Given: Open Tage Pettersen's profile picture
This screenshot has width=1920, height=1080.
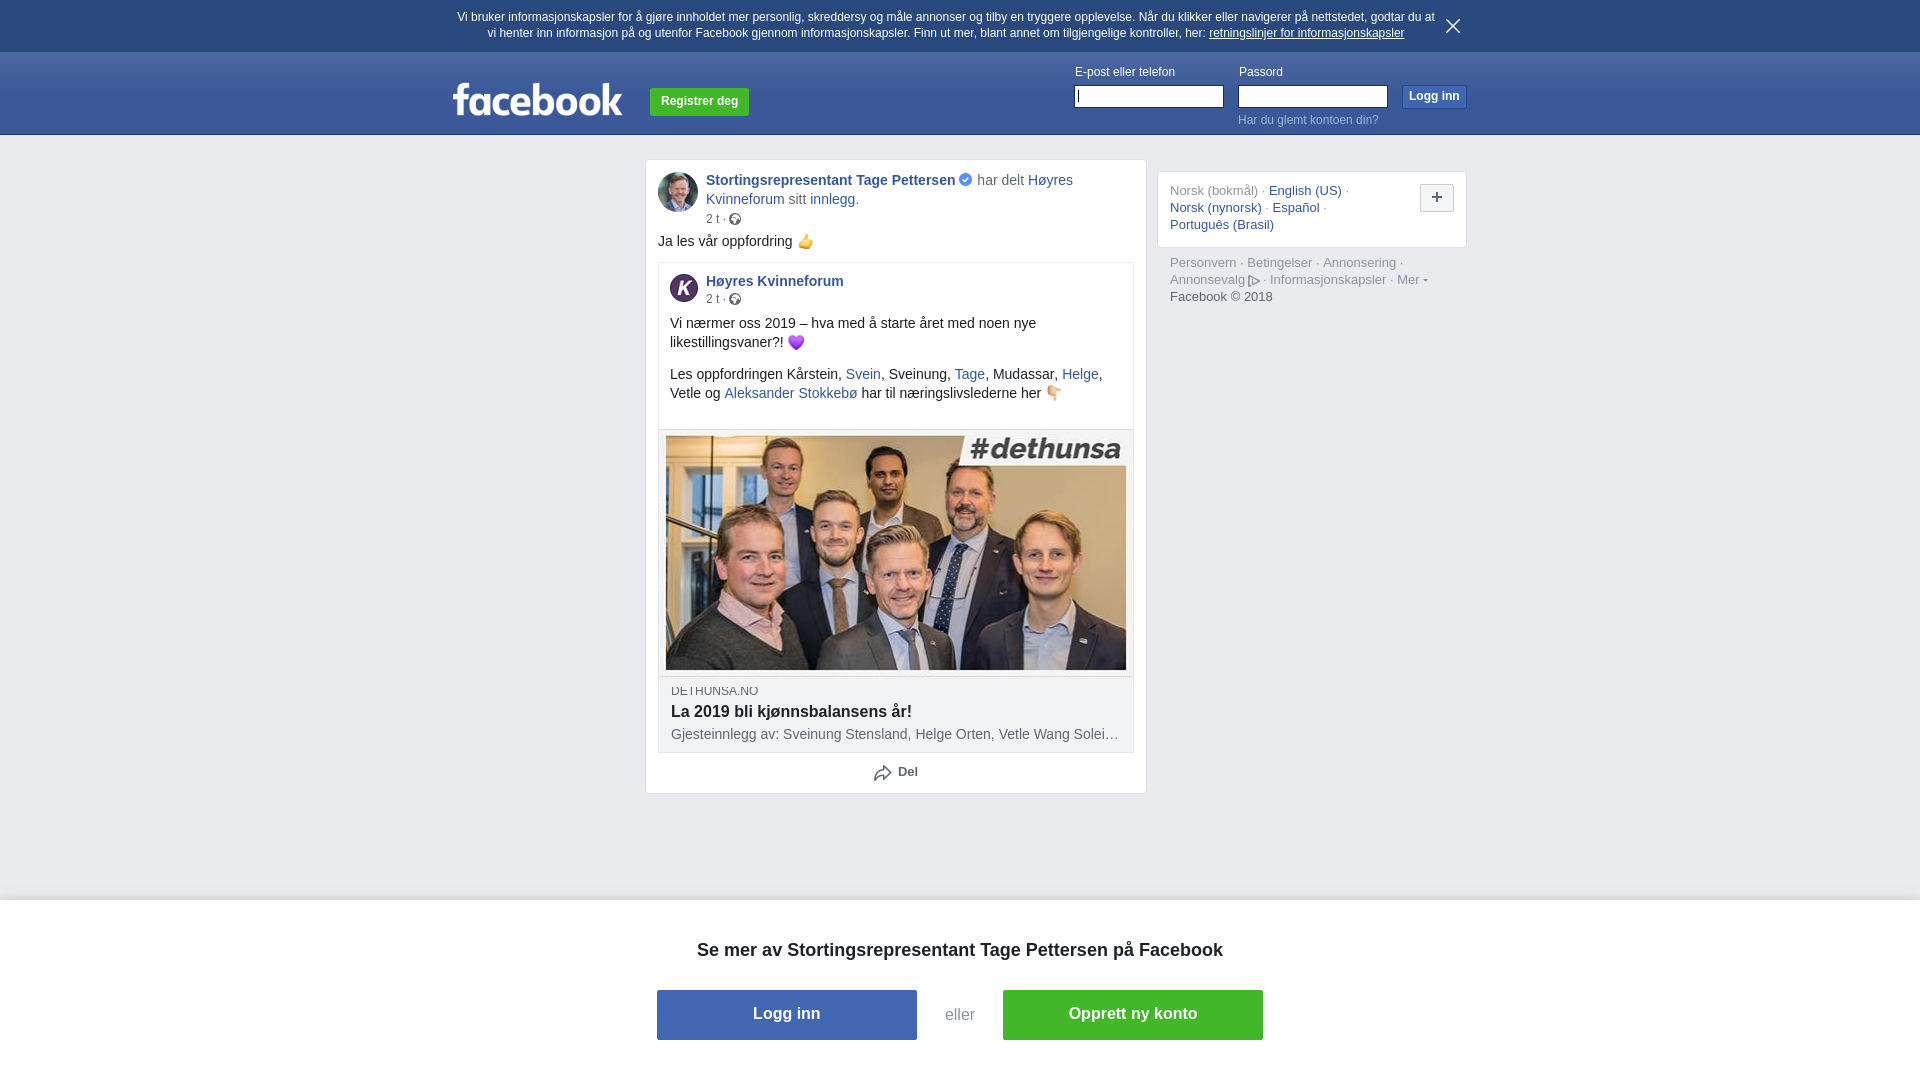Looking at the screenshot, I should click(678, 192).
